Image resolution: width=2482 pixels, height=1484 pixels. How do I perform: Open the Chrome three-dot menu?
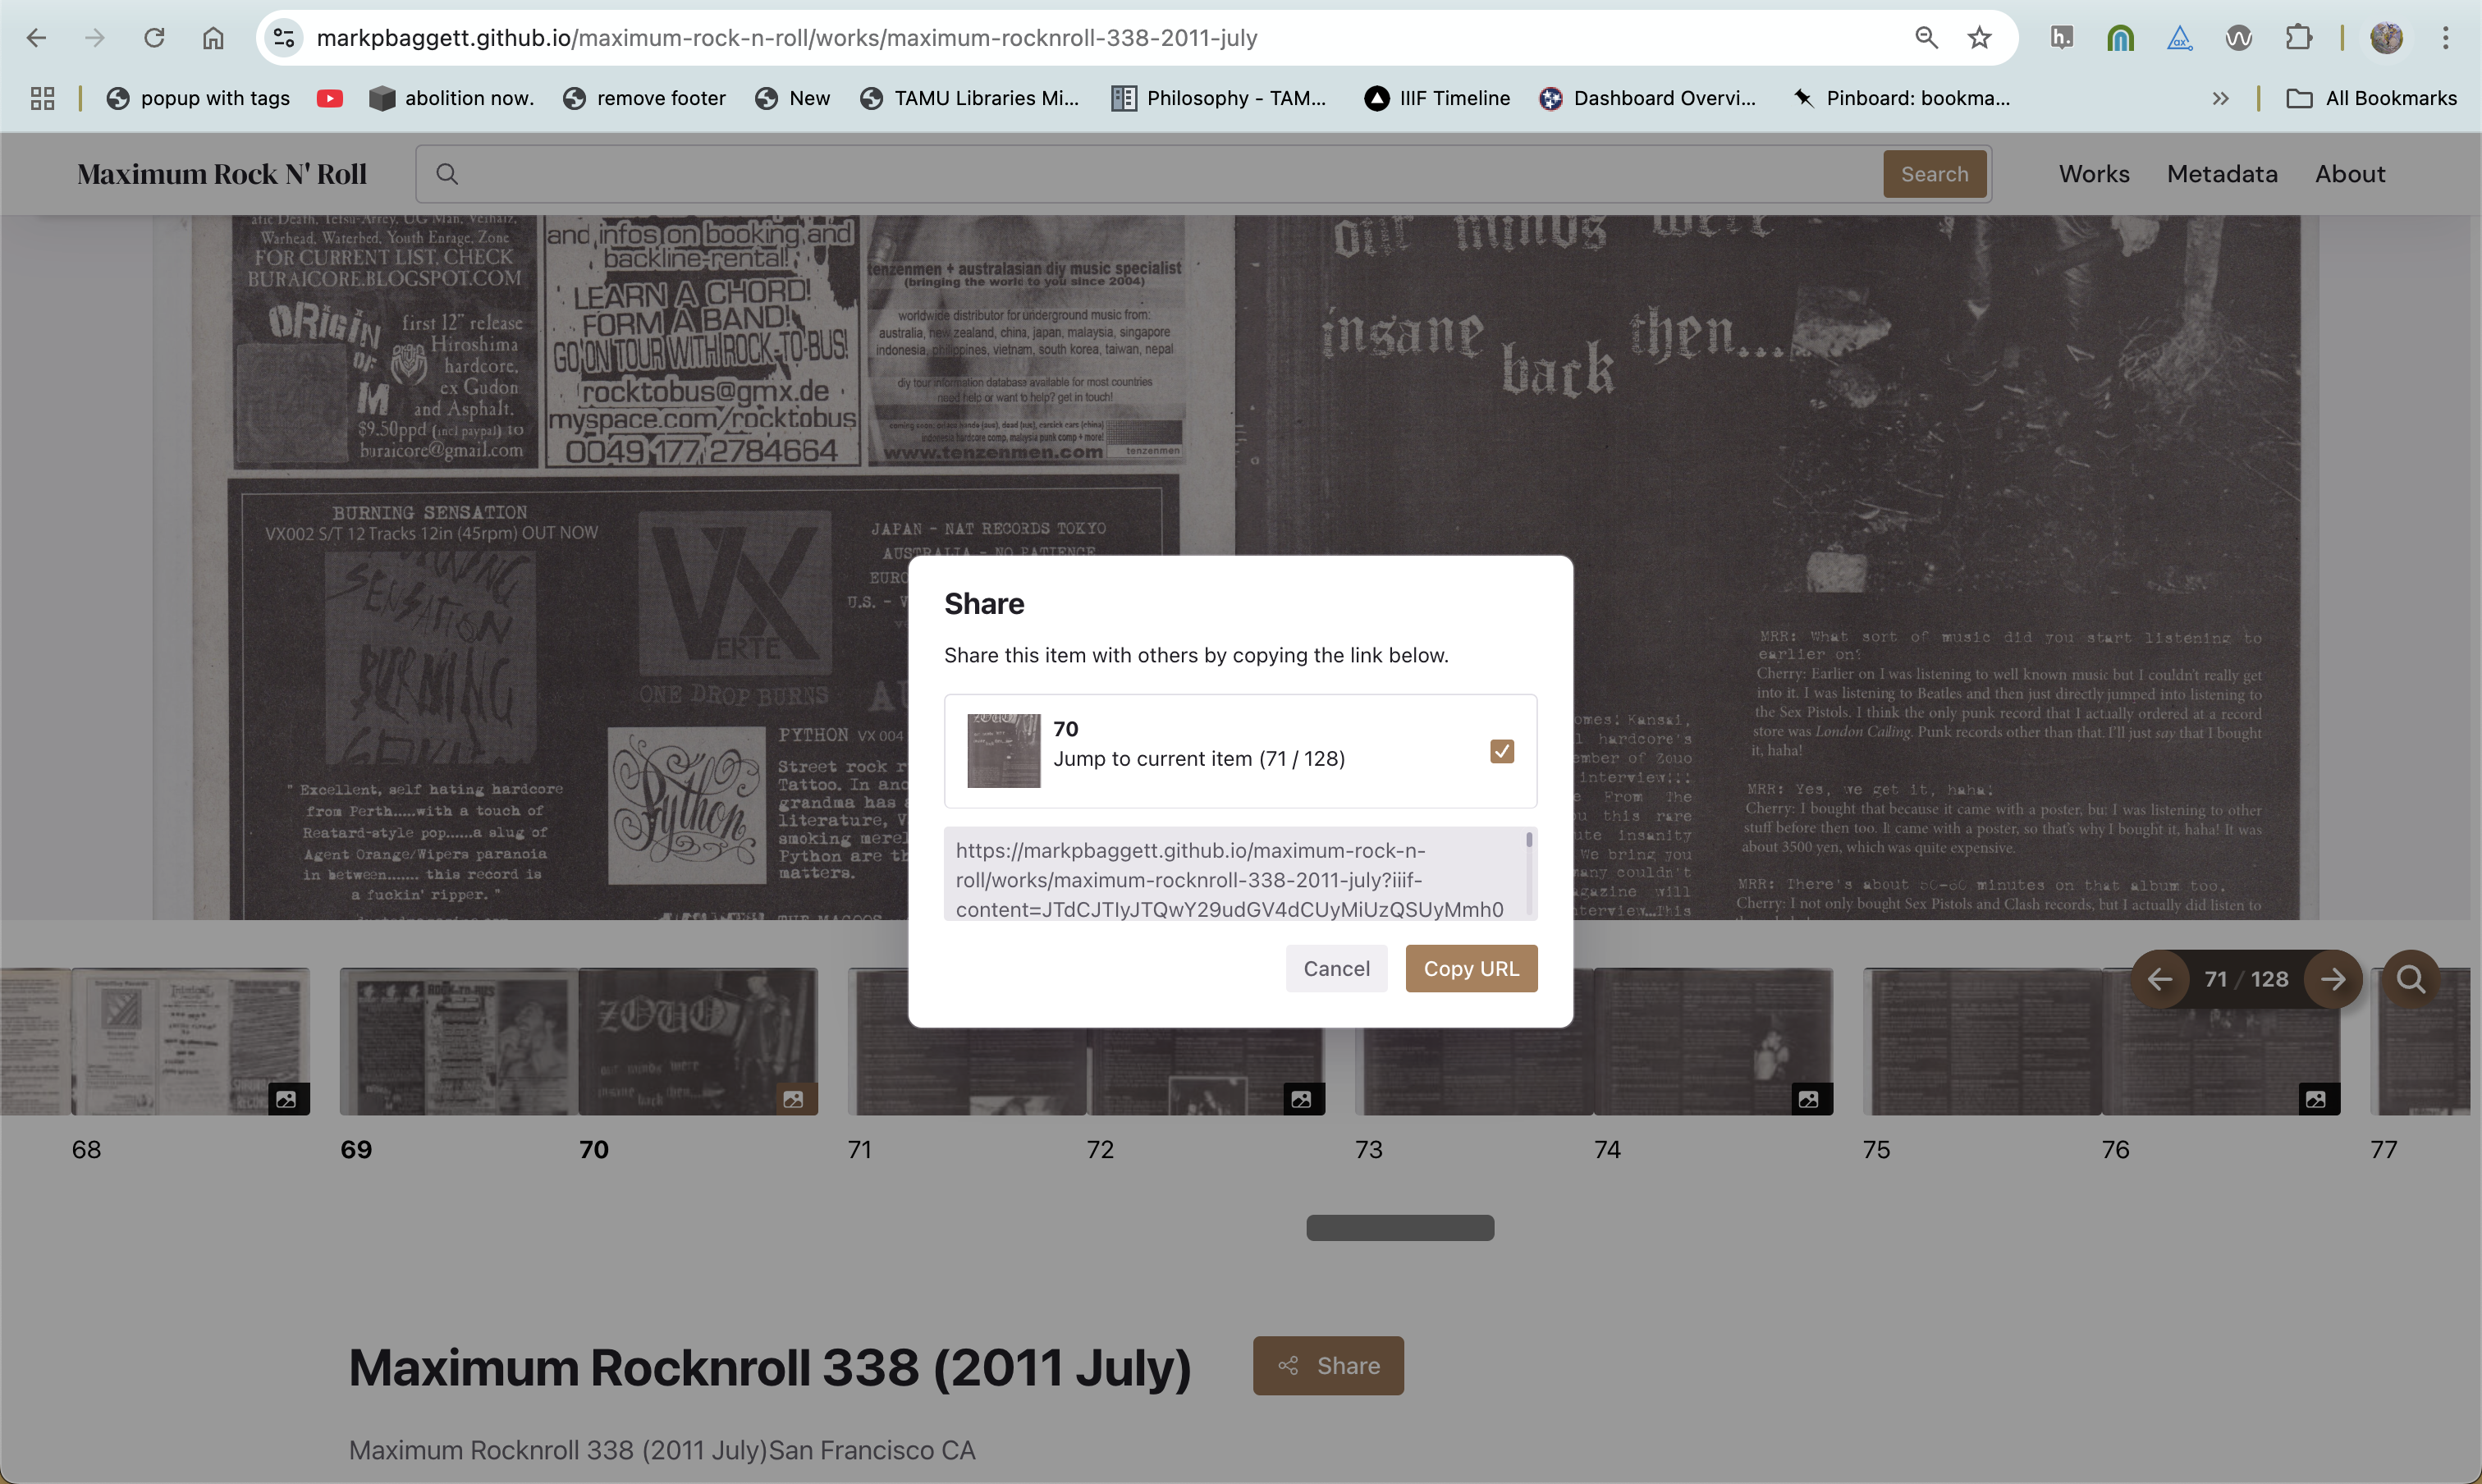(x=2445, y=38)
